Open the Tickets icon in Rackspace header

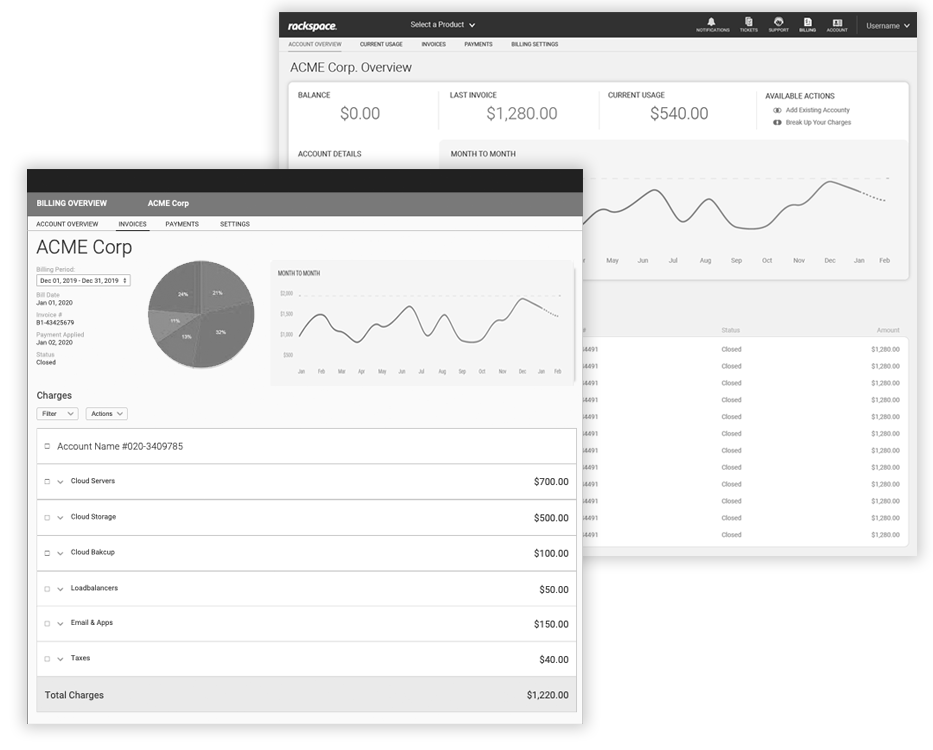tap(749, 22)
